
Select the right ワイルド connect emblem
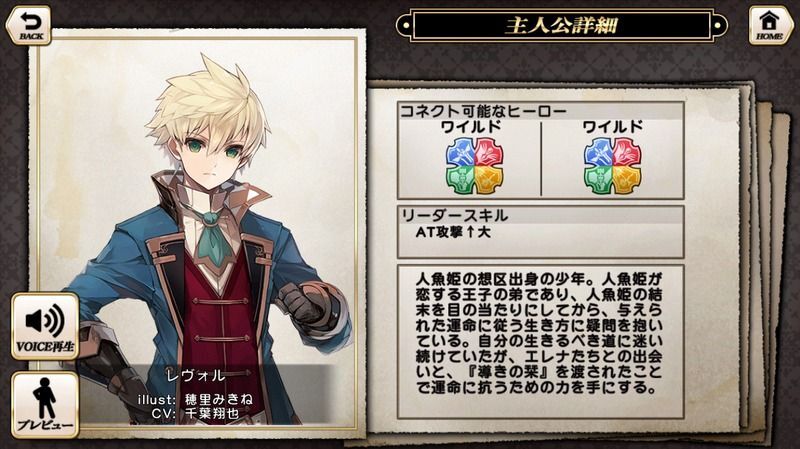pyautogui.click(x=612, y=166)
